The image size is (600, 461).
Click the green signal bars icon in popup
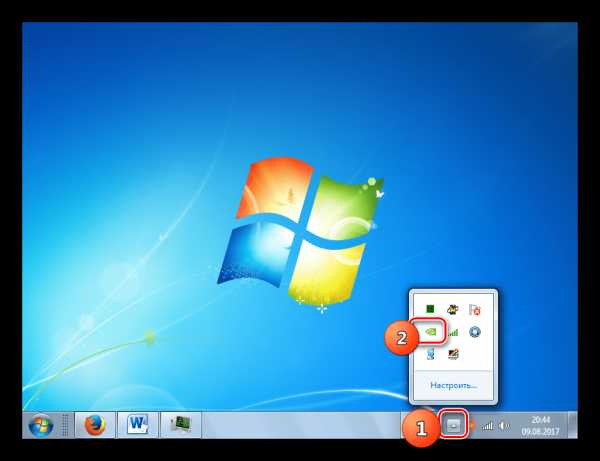click(x=453, y=332)
